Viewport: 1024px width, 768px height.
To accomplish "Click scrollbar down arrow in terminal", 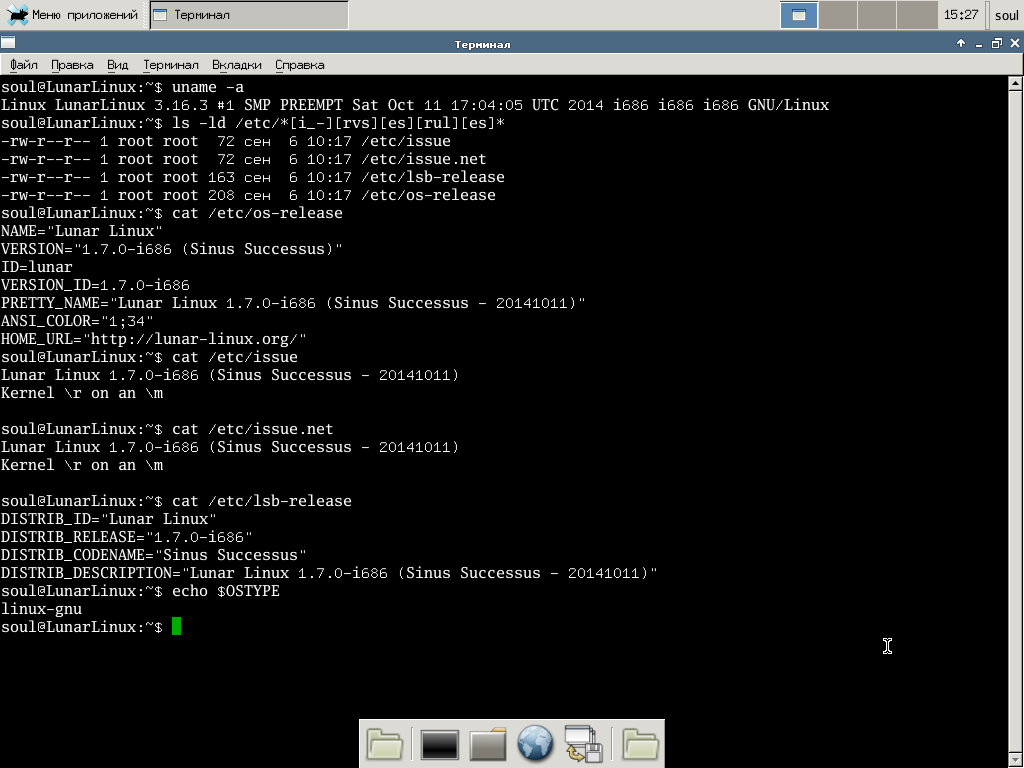I will (1016, 761).
